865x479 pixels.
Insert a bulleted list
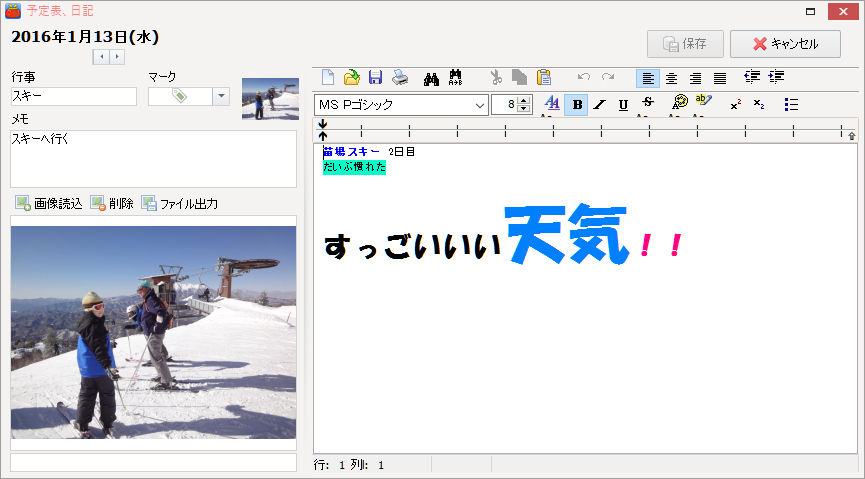(x=791, y=104)
